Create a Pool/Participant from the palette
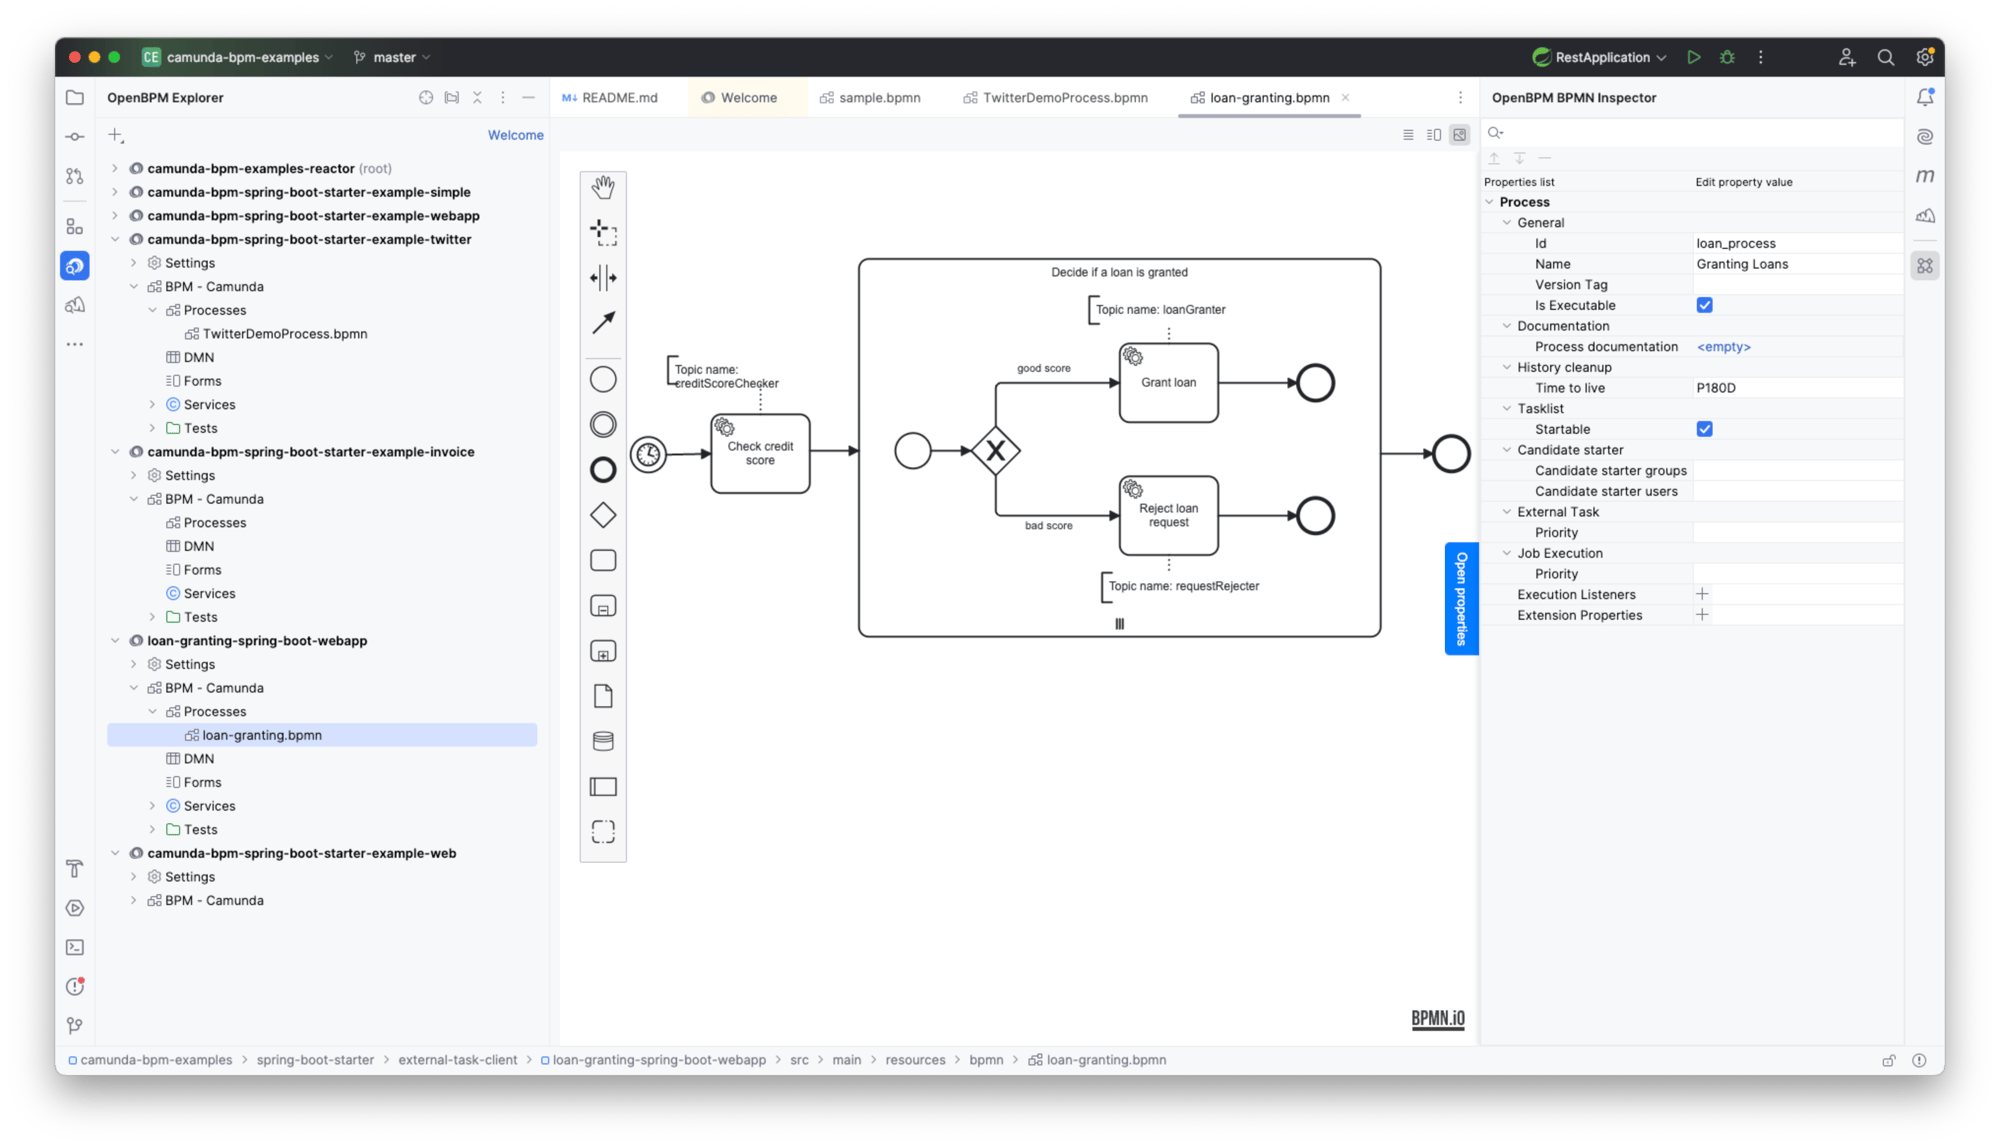 coord(603,787)
